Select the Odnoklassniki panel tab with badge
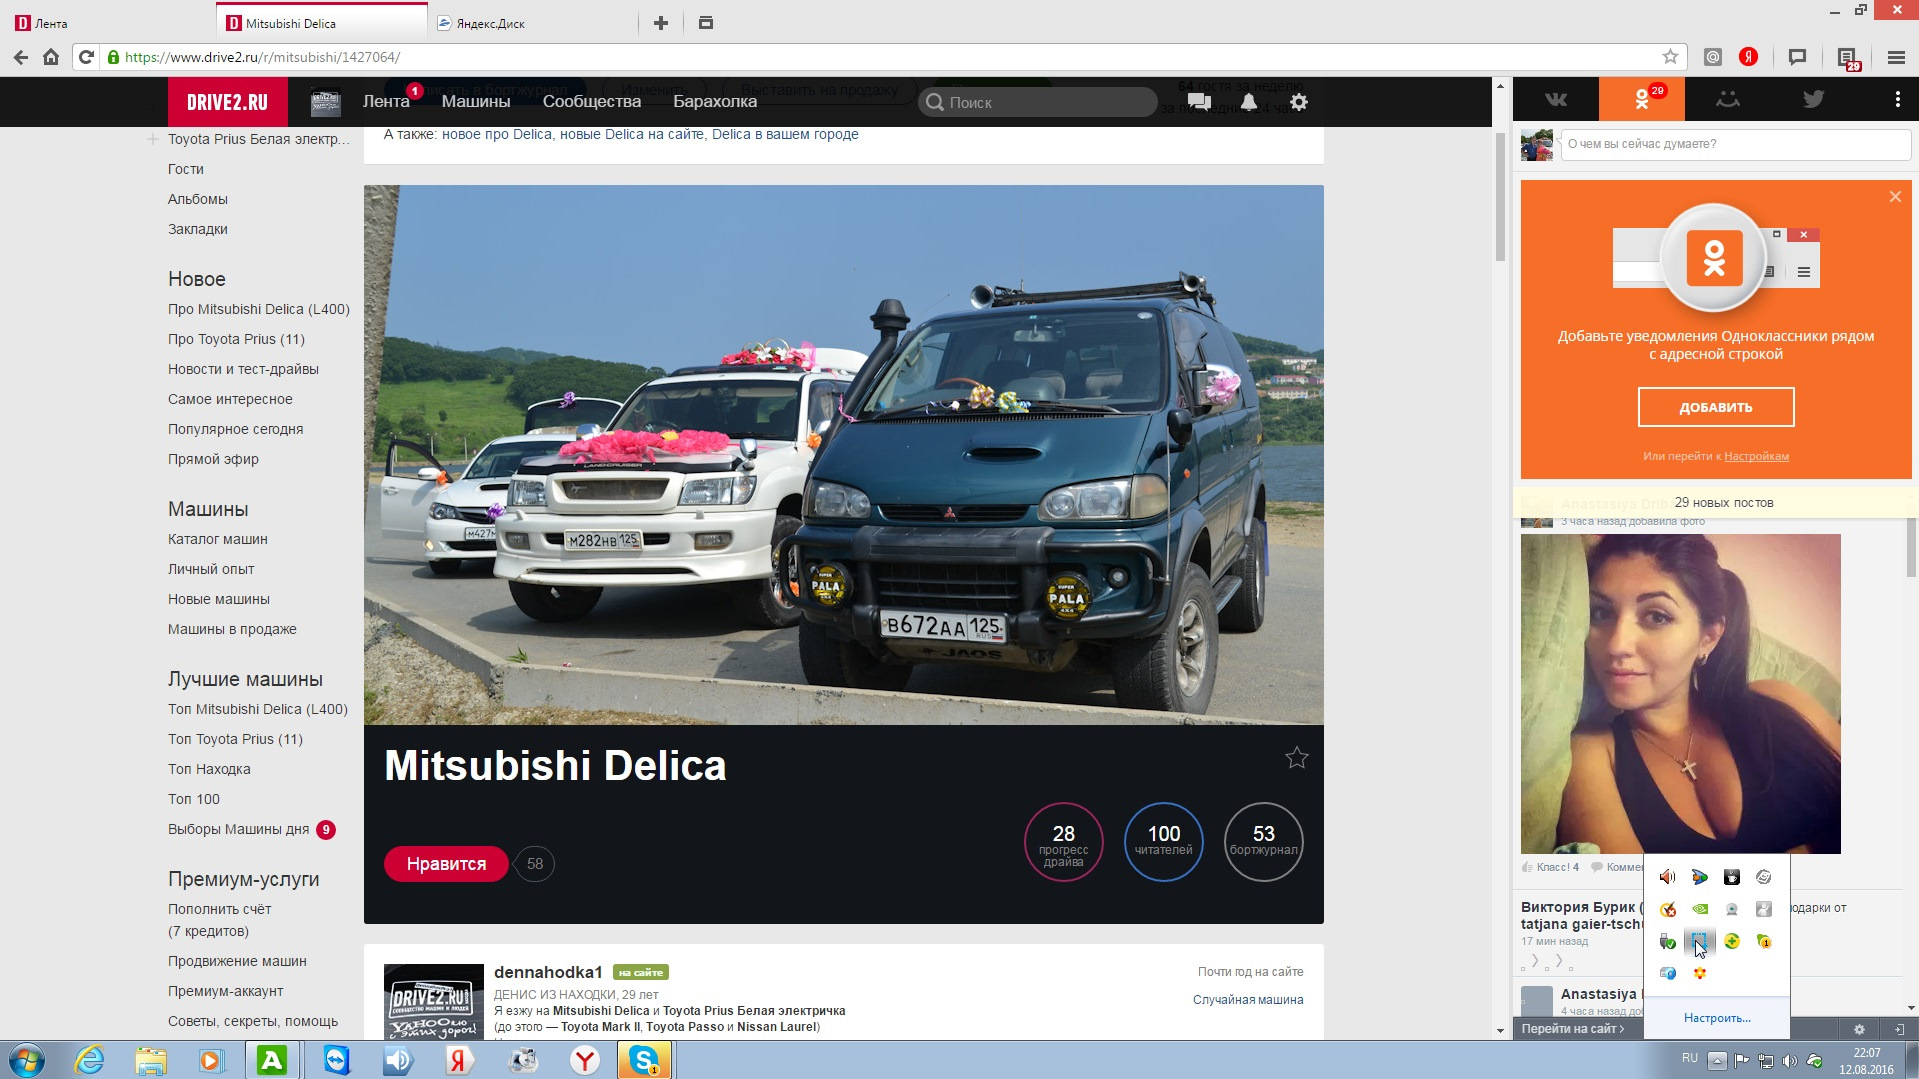The height and width of the screenshot is (1079, 1919). 1642,99
